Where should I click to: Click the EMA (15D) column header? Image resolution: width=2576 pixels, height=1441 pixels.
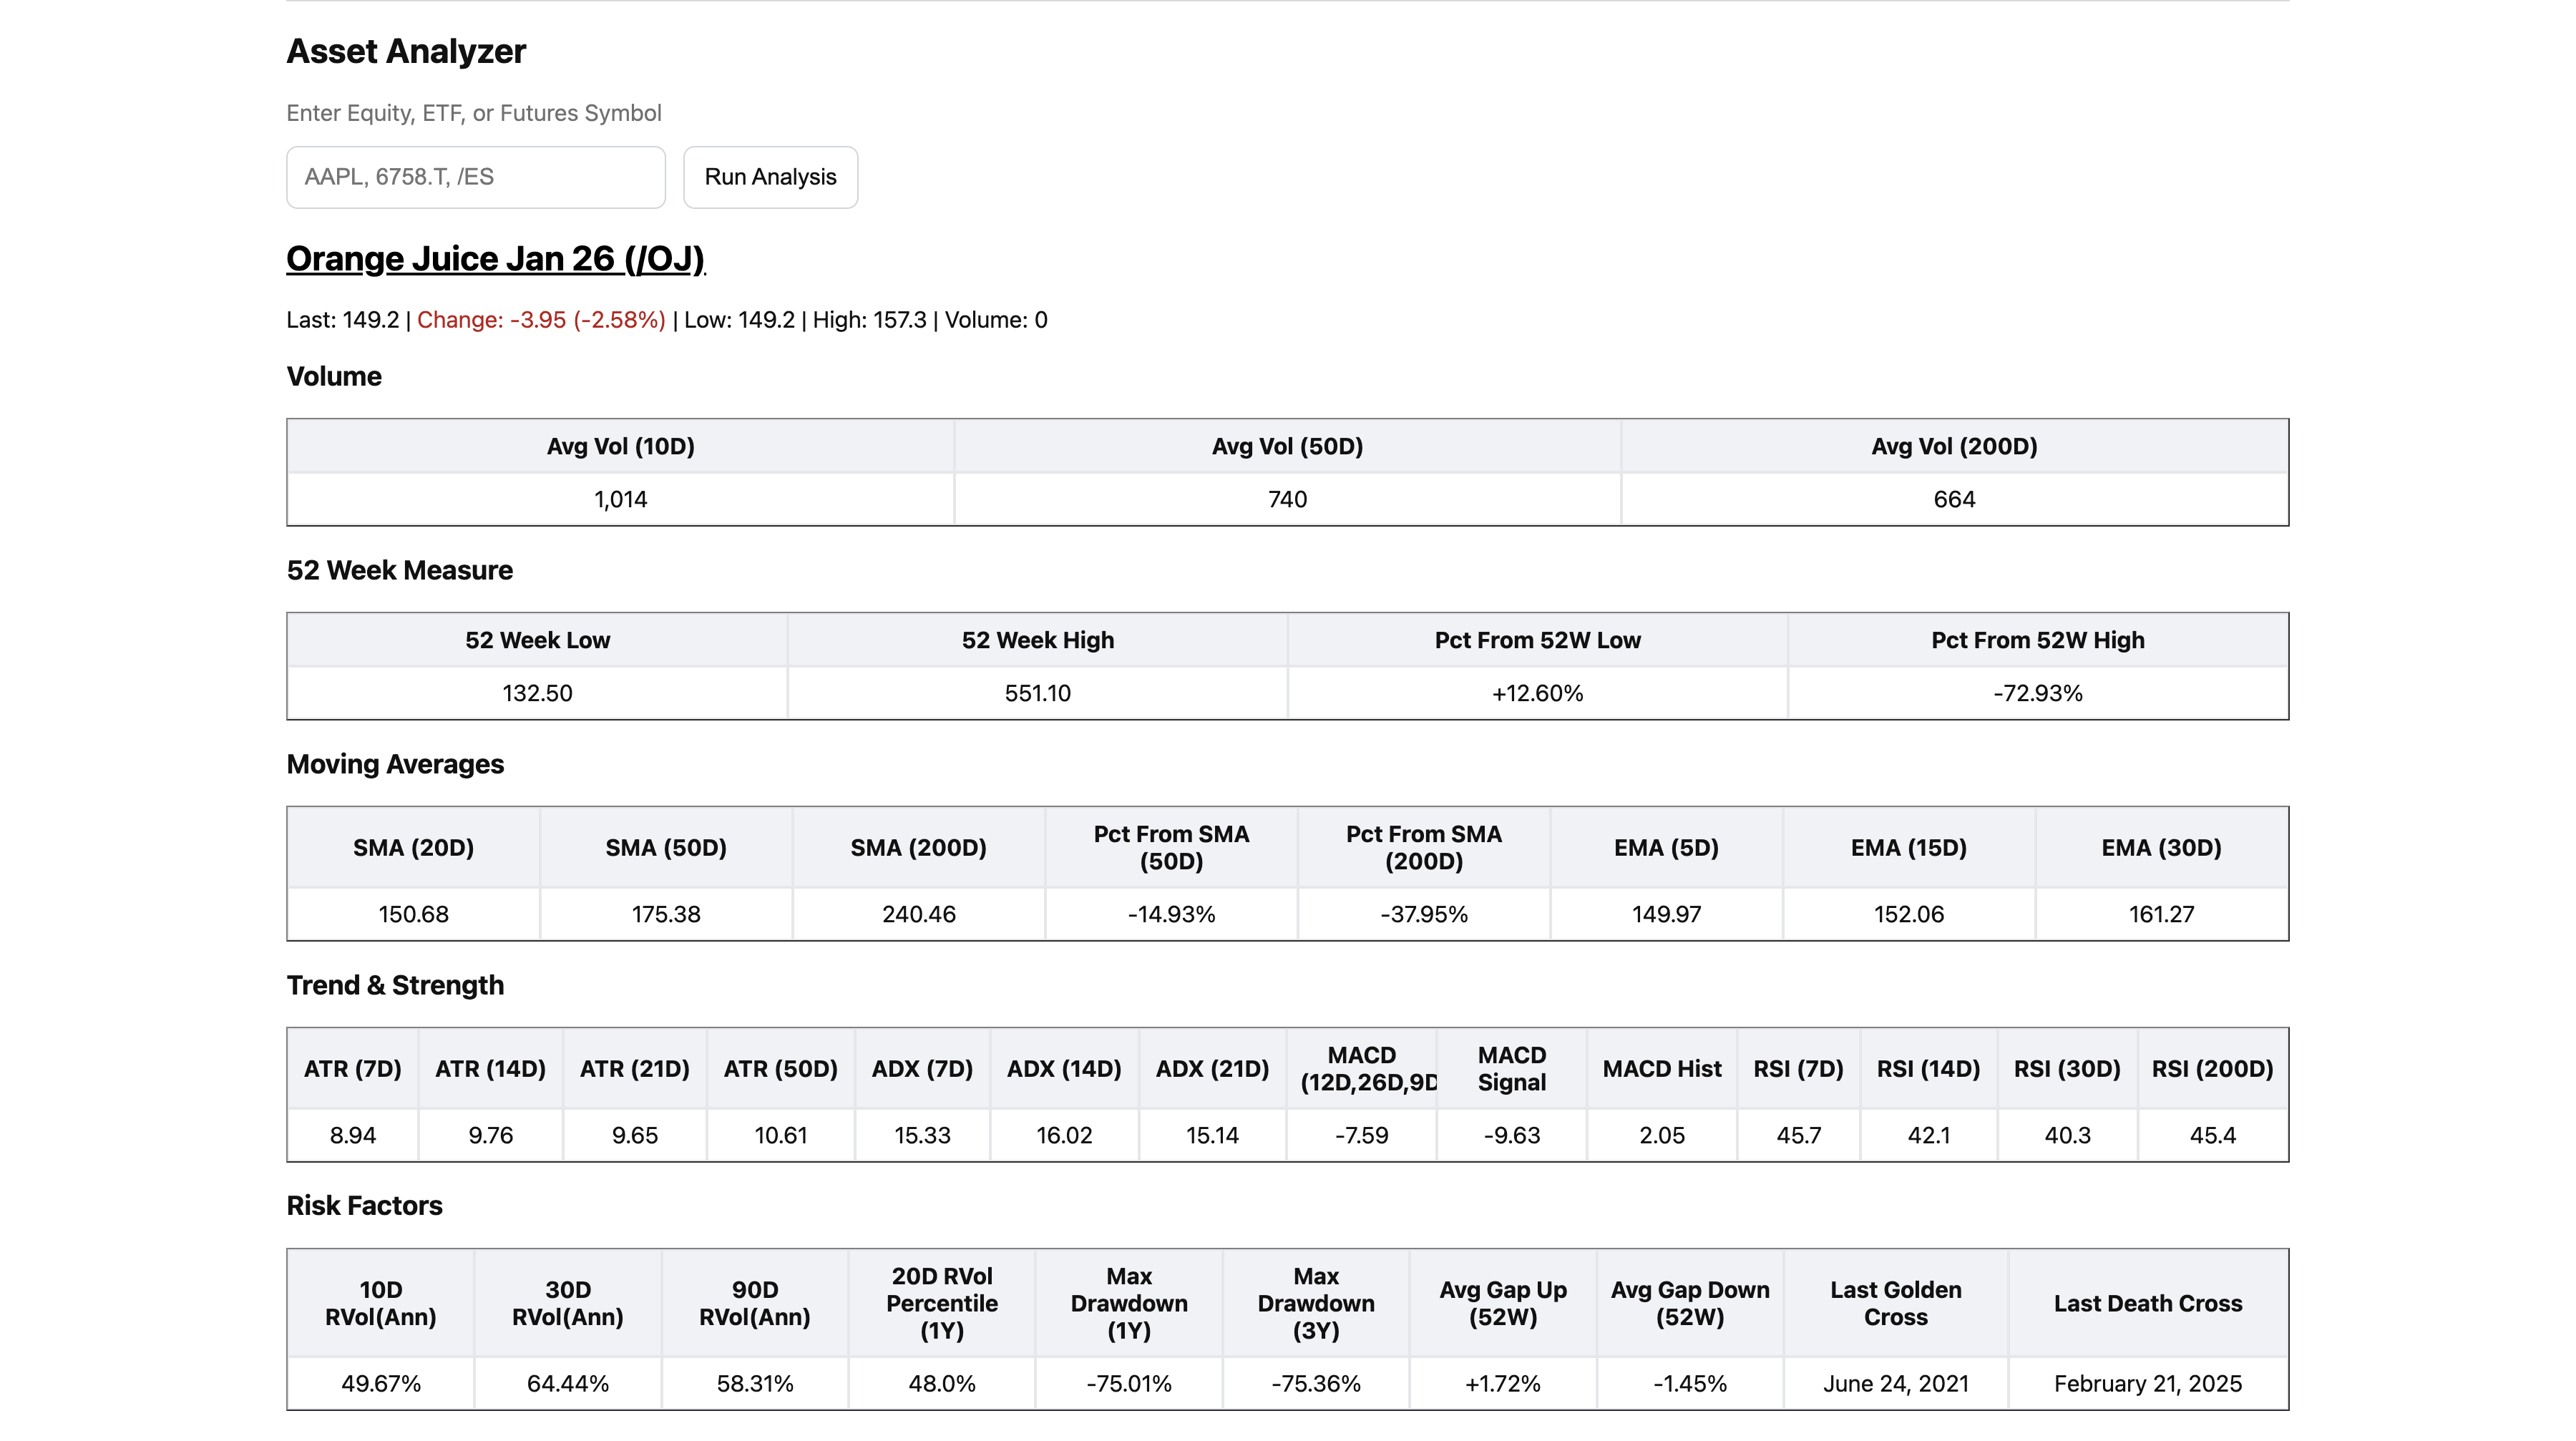coord(1908,848)
